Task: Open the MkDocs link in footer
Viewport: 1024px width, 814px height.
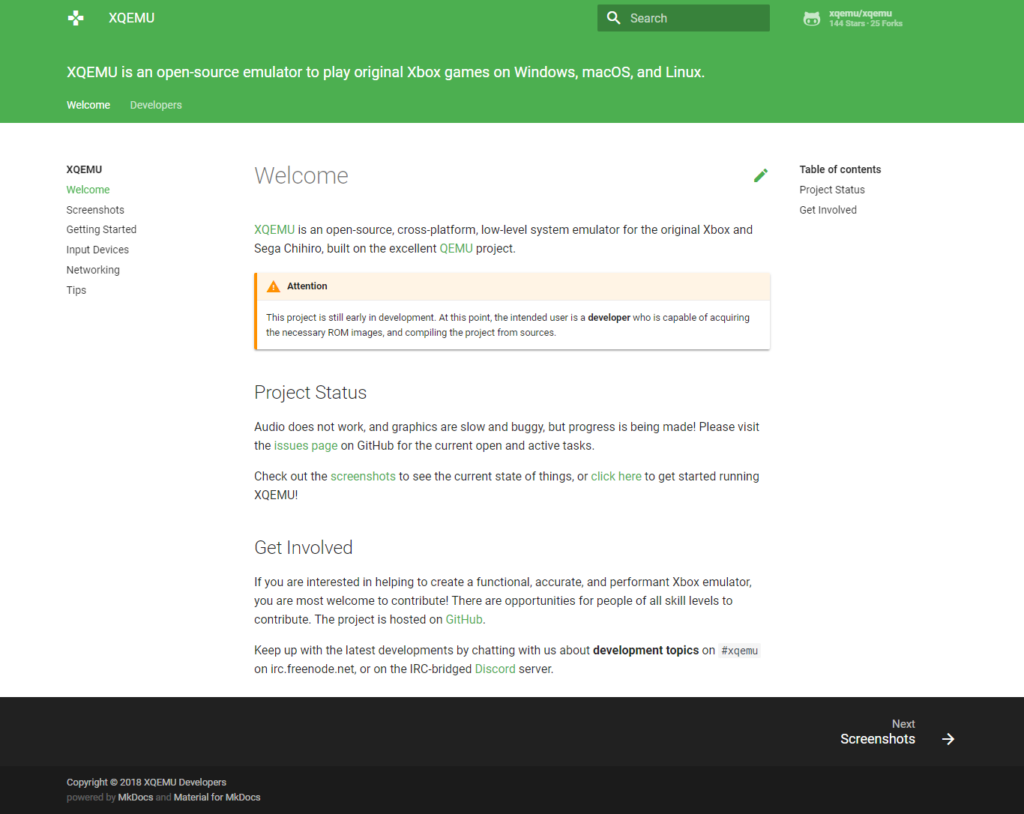Action: point(136,798)
